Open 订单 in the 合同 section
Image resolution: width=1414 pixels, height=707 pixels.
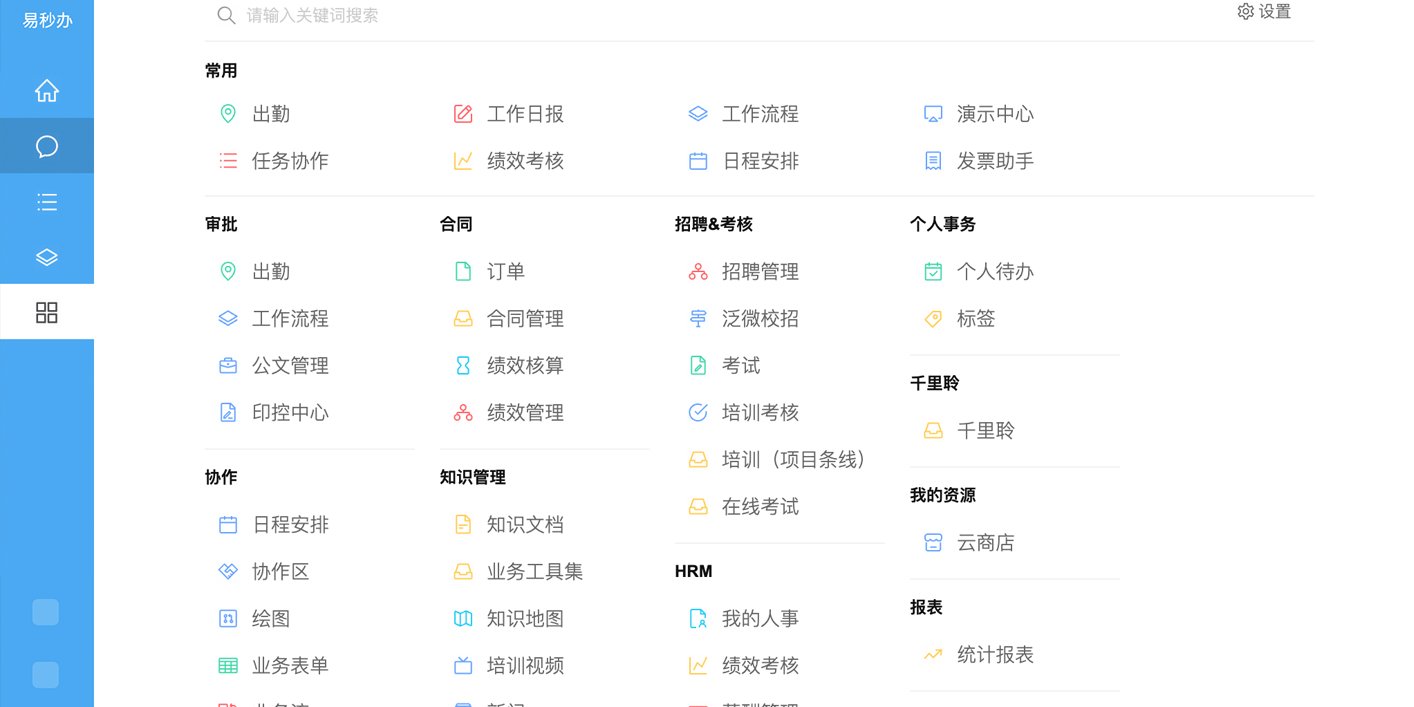(x=505, y=272)
